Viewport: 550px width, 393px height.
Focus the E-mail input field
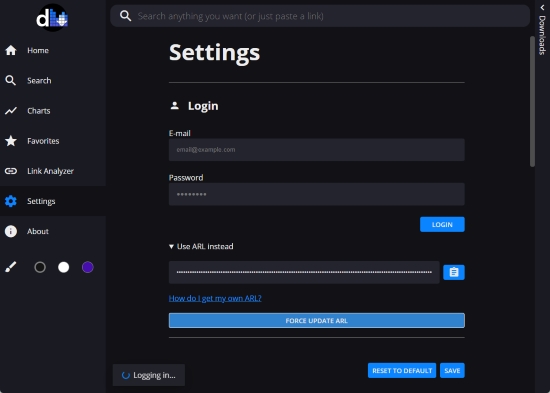[316, 150]
